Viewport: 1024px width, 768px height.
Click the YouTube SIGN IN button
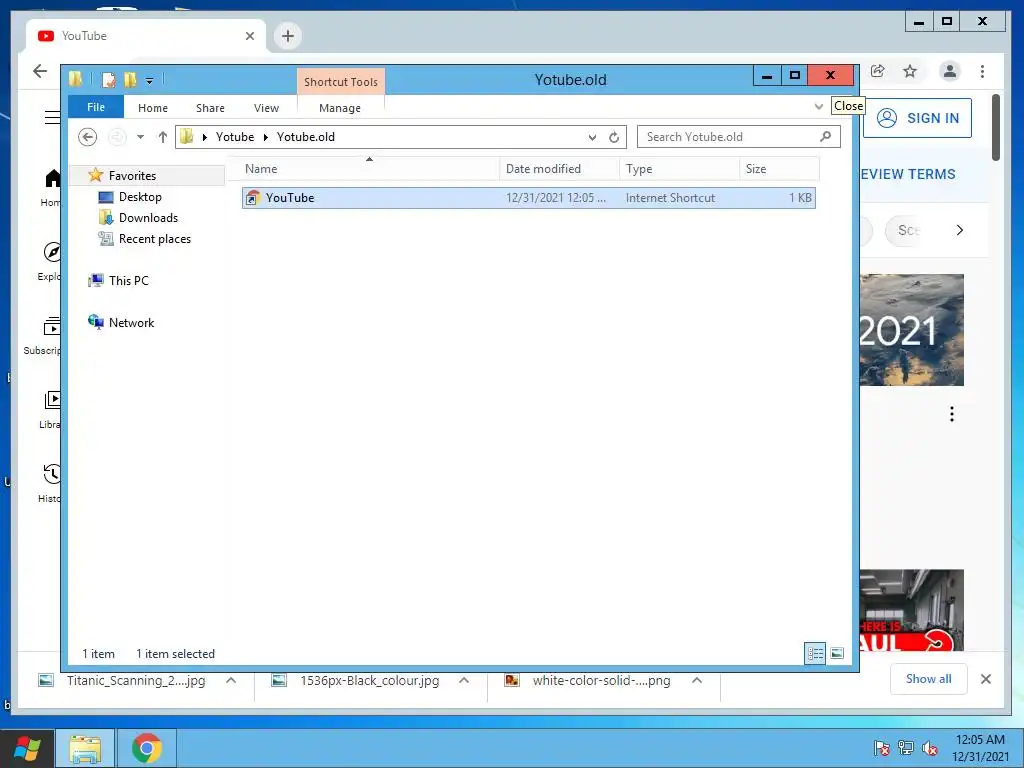click(x=918, y=118)
